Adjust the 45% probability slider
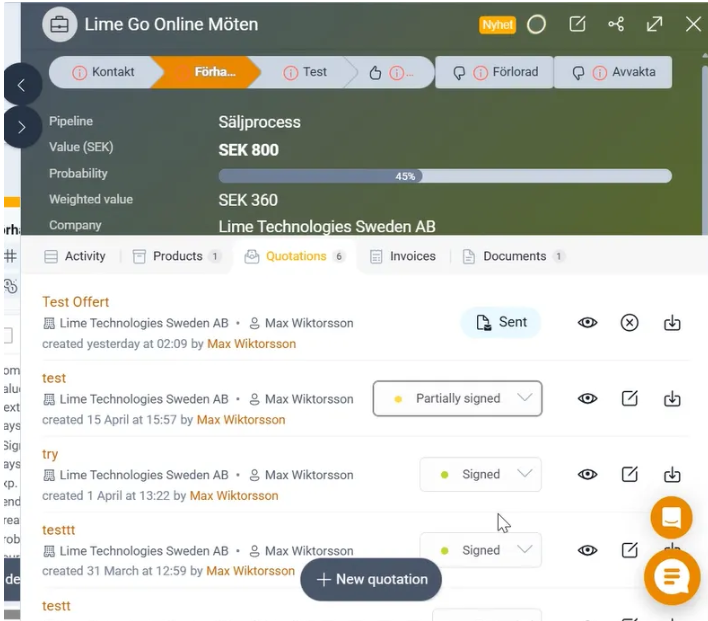Image resolution: width=708 pixels, height=621 pixels. [445, 176]
